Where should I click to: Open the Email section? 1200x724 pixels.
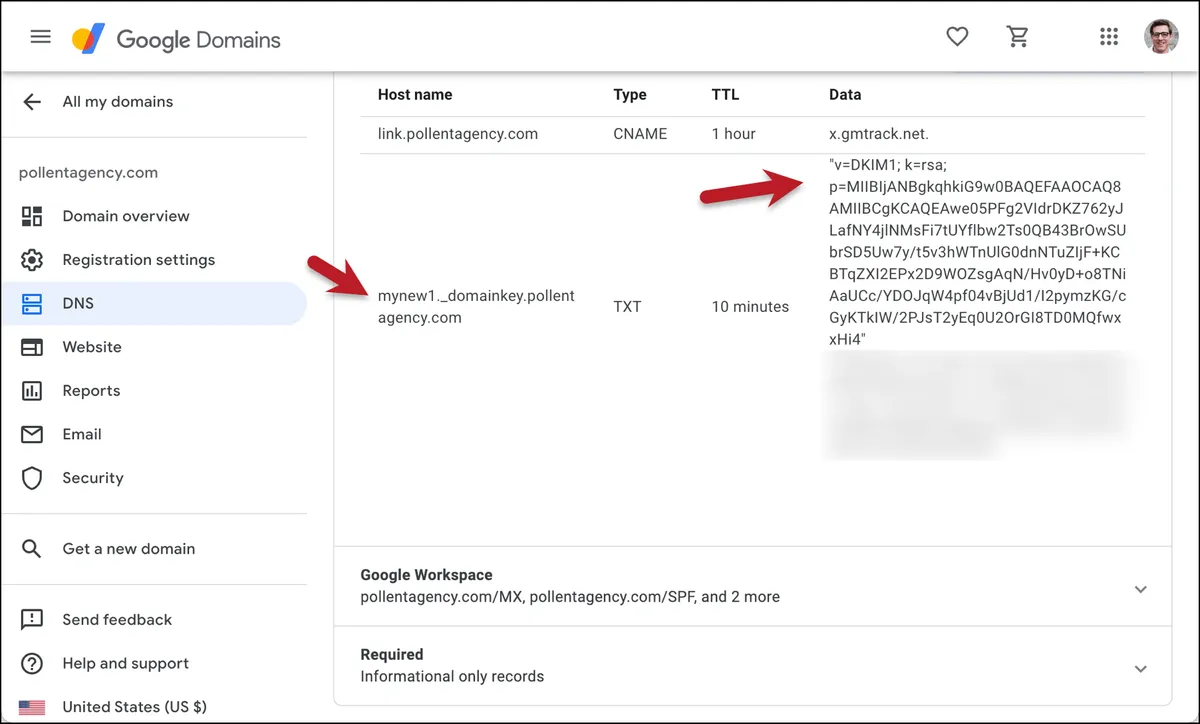82,434
